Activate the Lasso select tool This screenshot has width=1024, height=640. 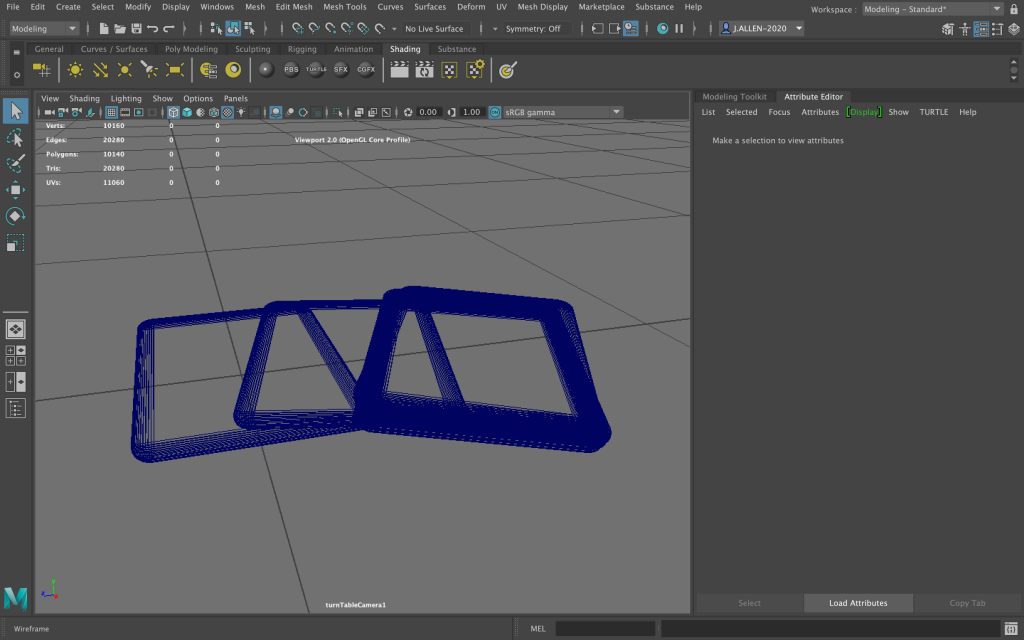pyautogui.click(x=15, y=137)
